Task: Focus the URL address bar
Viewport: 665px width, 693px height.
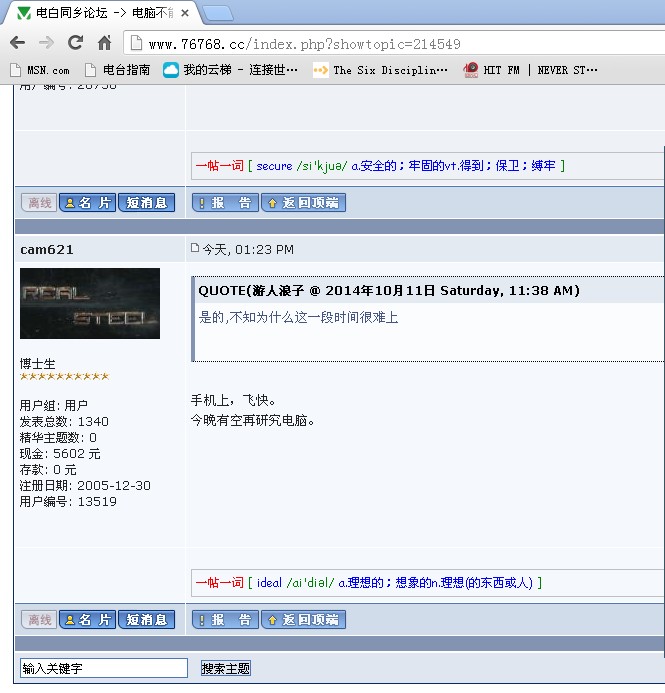Action: 400,44
